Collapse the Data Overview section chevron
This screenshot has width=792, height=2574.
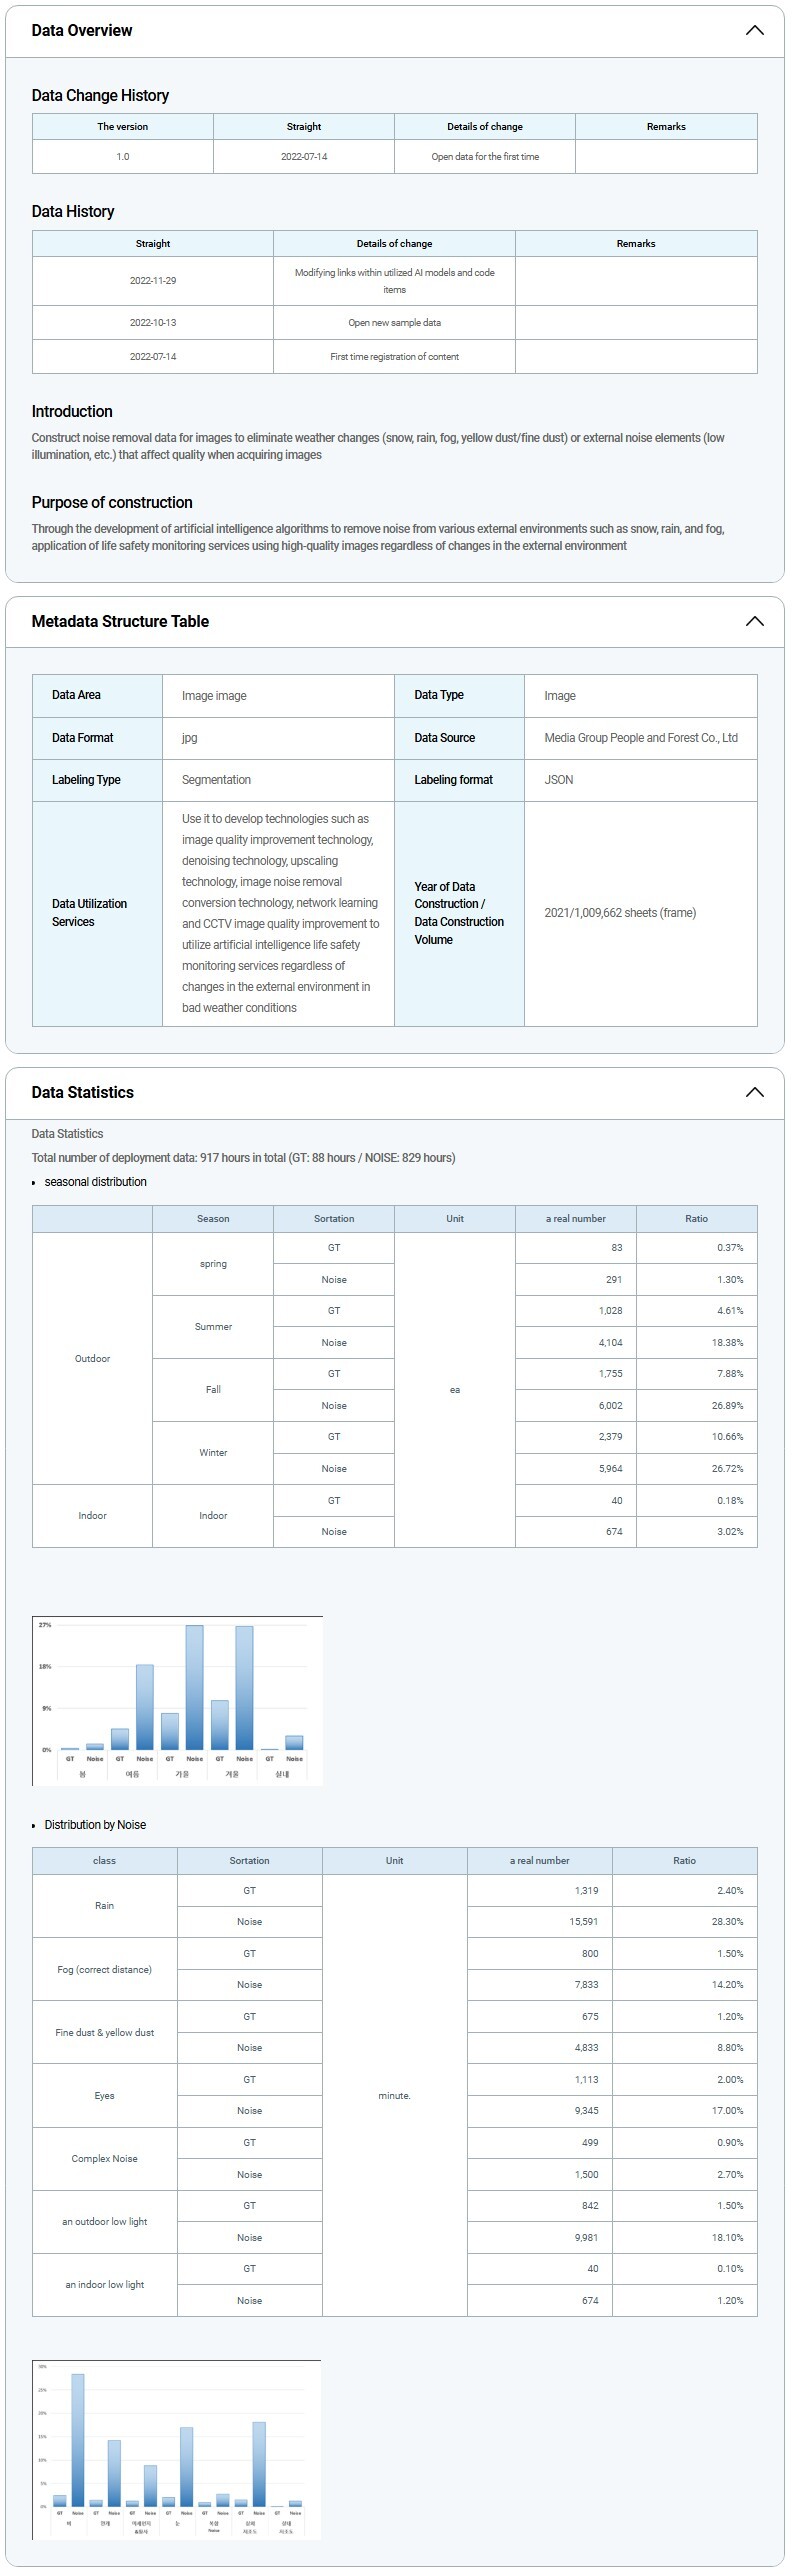click(754, 30)
